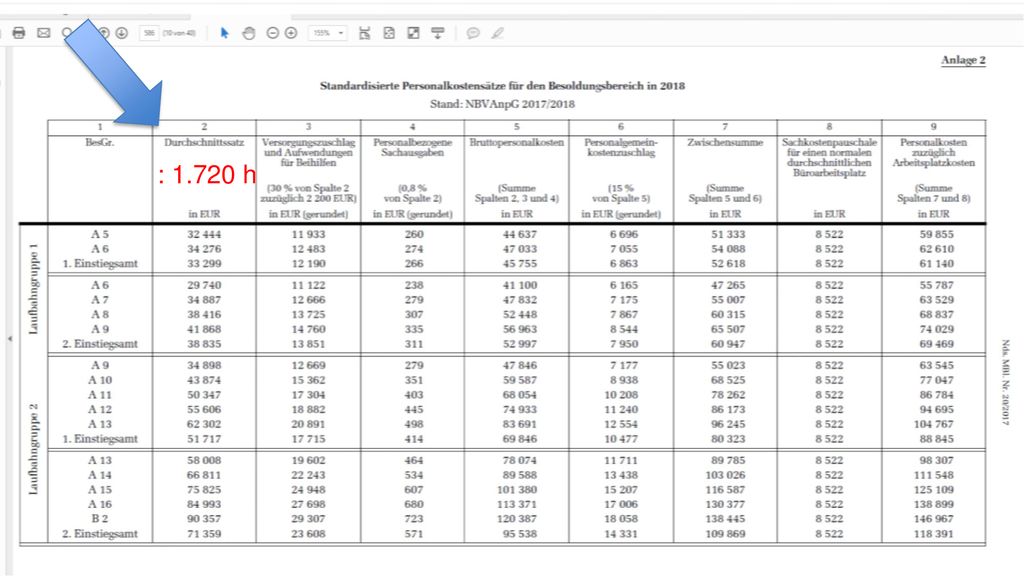The width and height of the screenshot is (1024, 576).
Task: Click the value '68 054'
Action: tap(519, 394)
